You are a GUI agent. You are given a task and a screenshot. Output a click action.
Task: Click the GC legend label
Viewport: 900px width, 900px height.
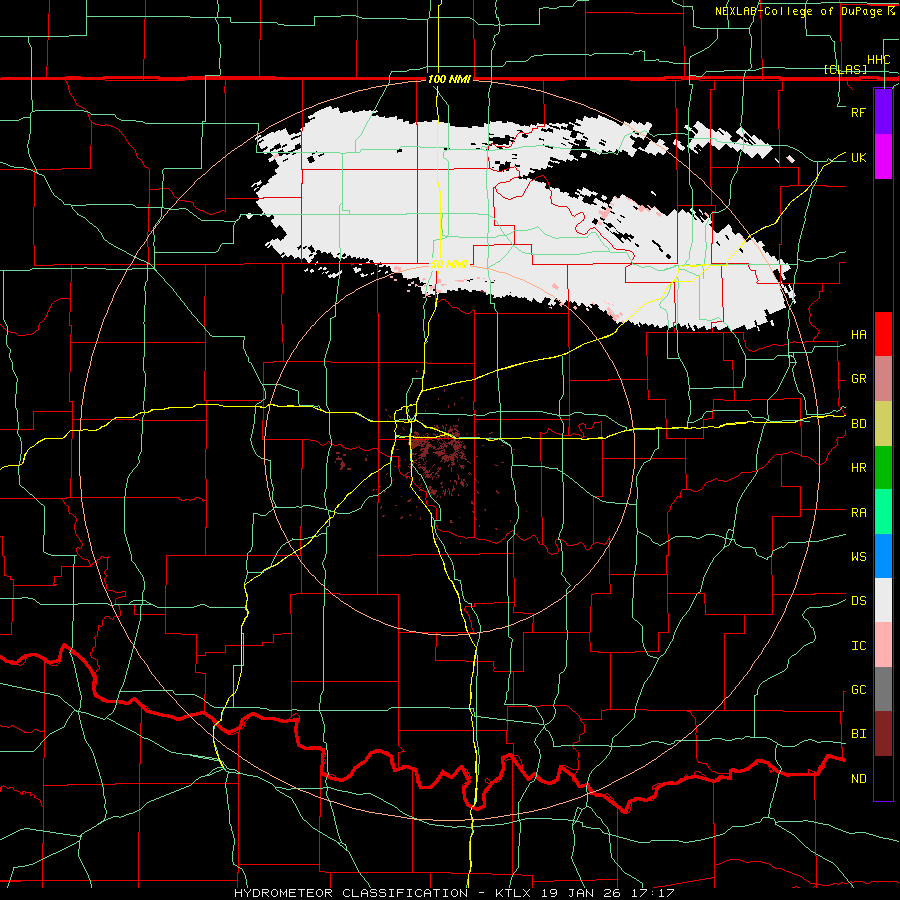click(858, 690)
